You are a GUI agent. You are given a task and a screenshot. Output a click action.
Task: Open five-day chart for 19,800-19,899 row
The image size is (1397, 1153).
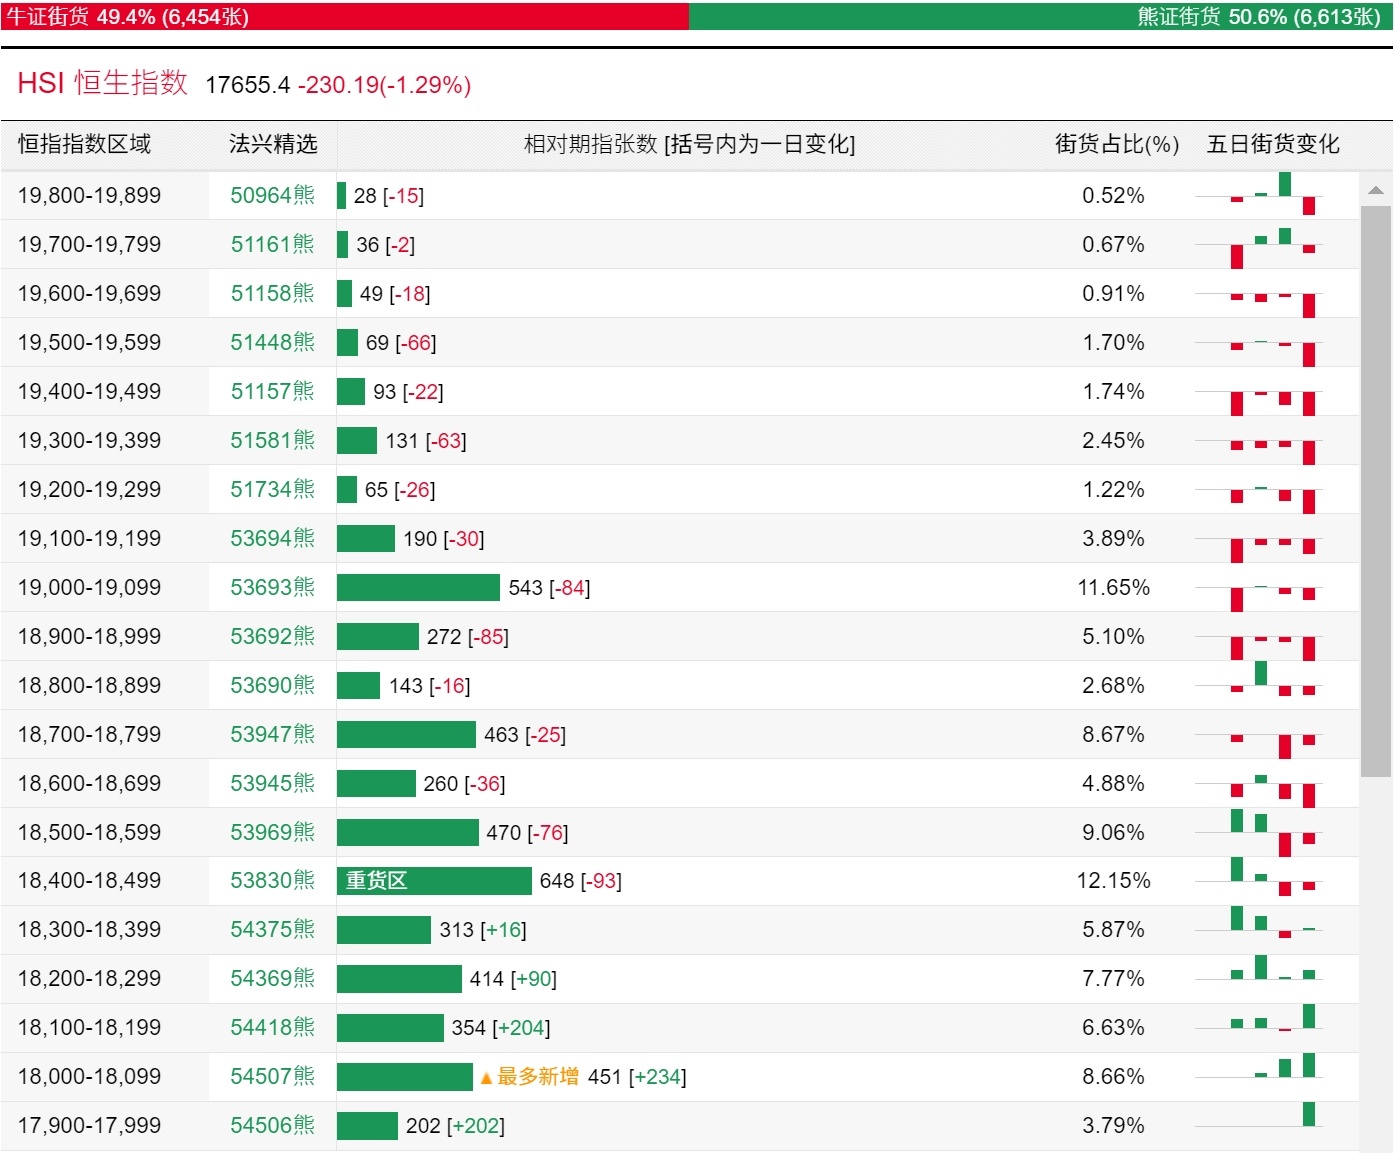[1260, 196]
